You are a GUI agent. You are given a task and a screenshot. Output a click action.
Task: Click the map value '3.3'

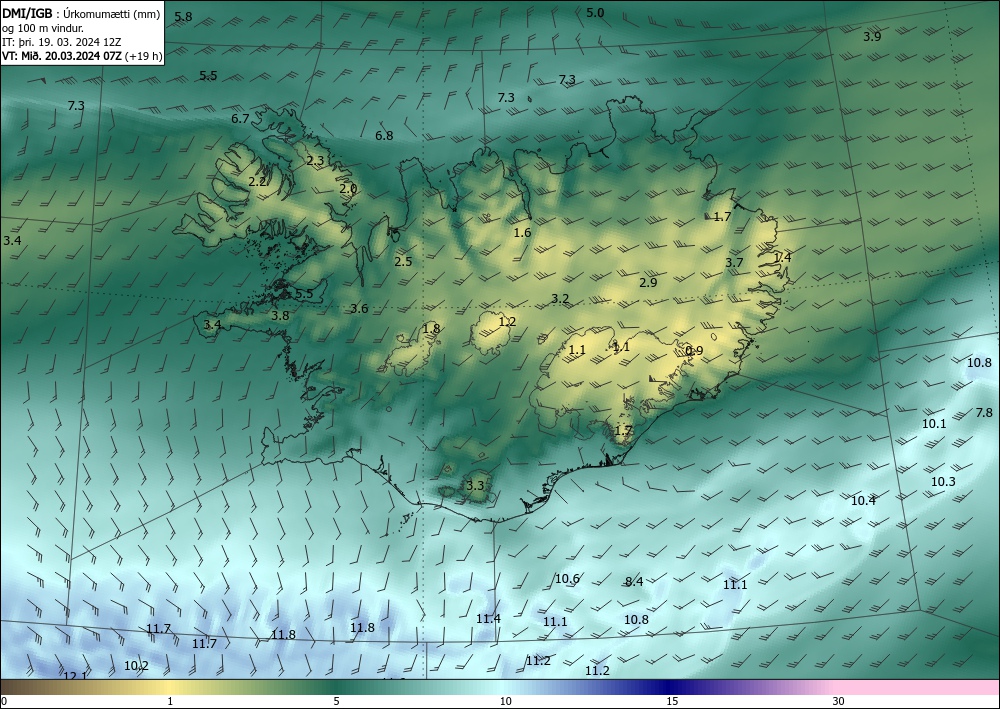475,485
